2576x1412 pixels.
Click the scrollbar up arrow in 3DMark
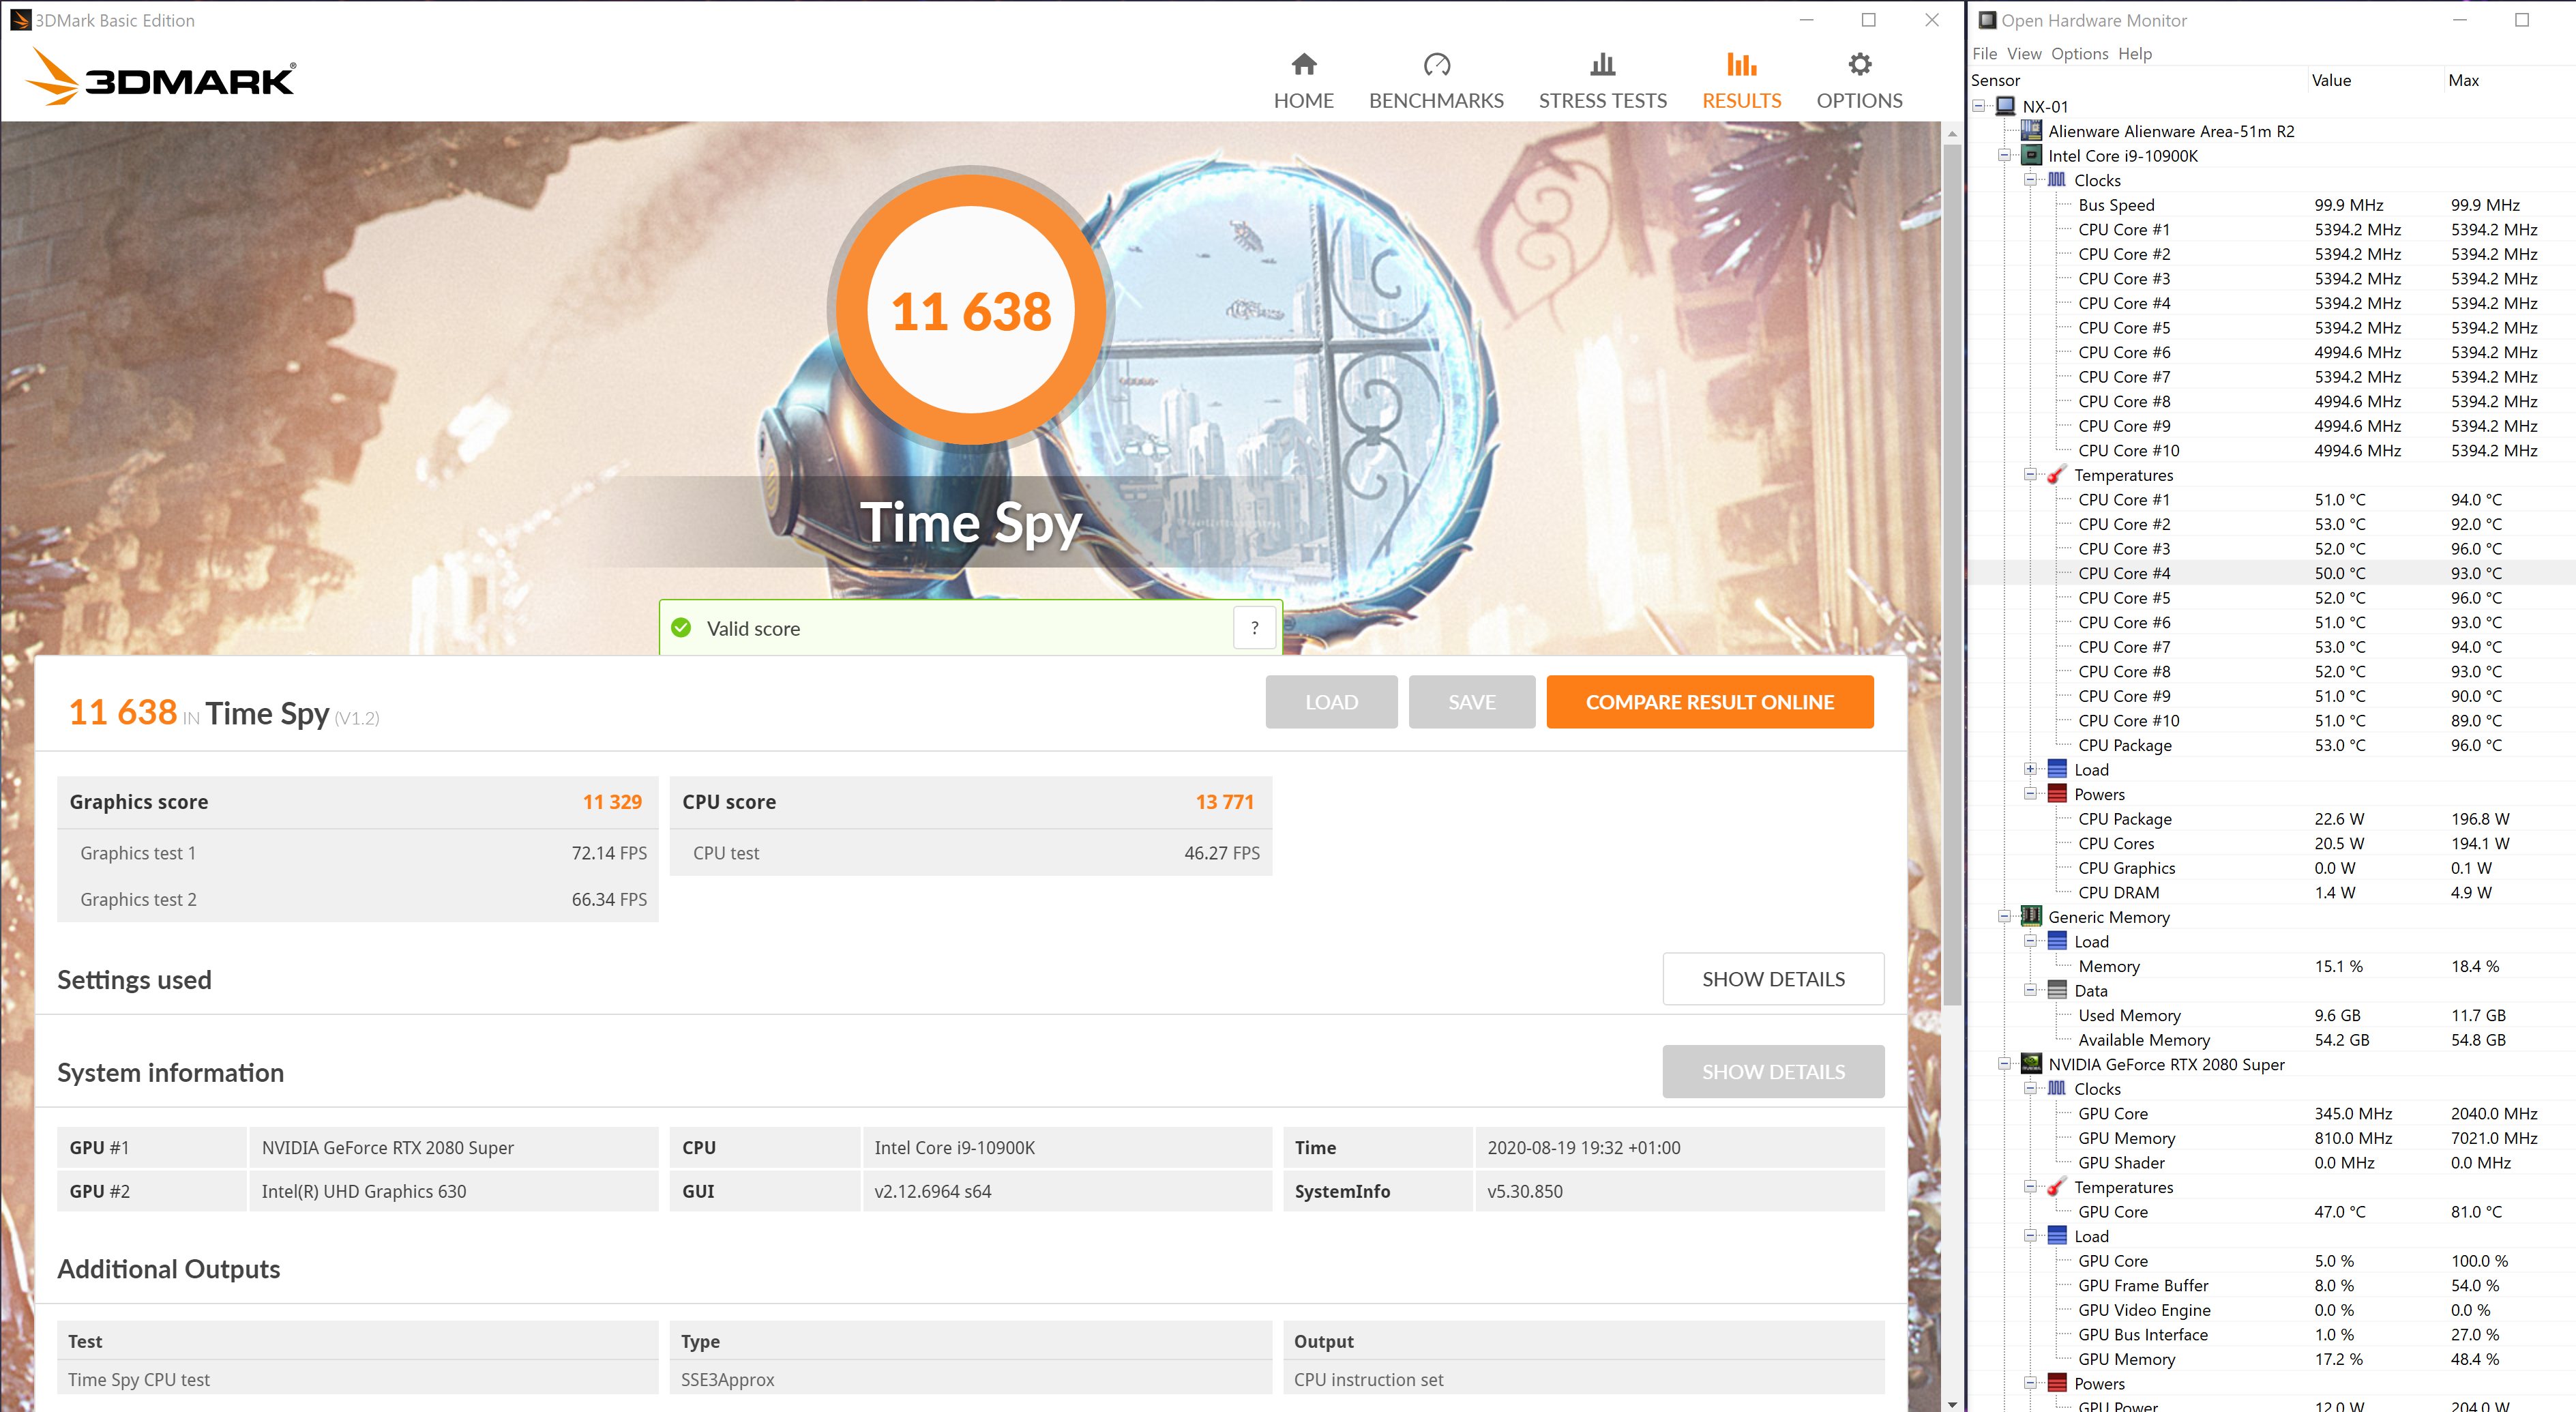click(1952, 133)
